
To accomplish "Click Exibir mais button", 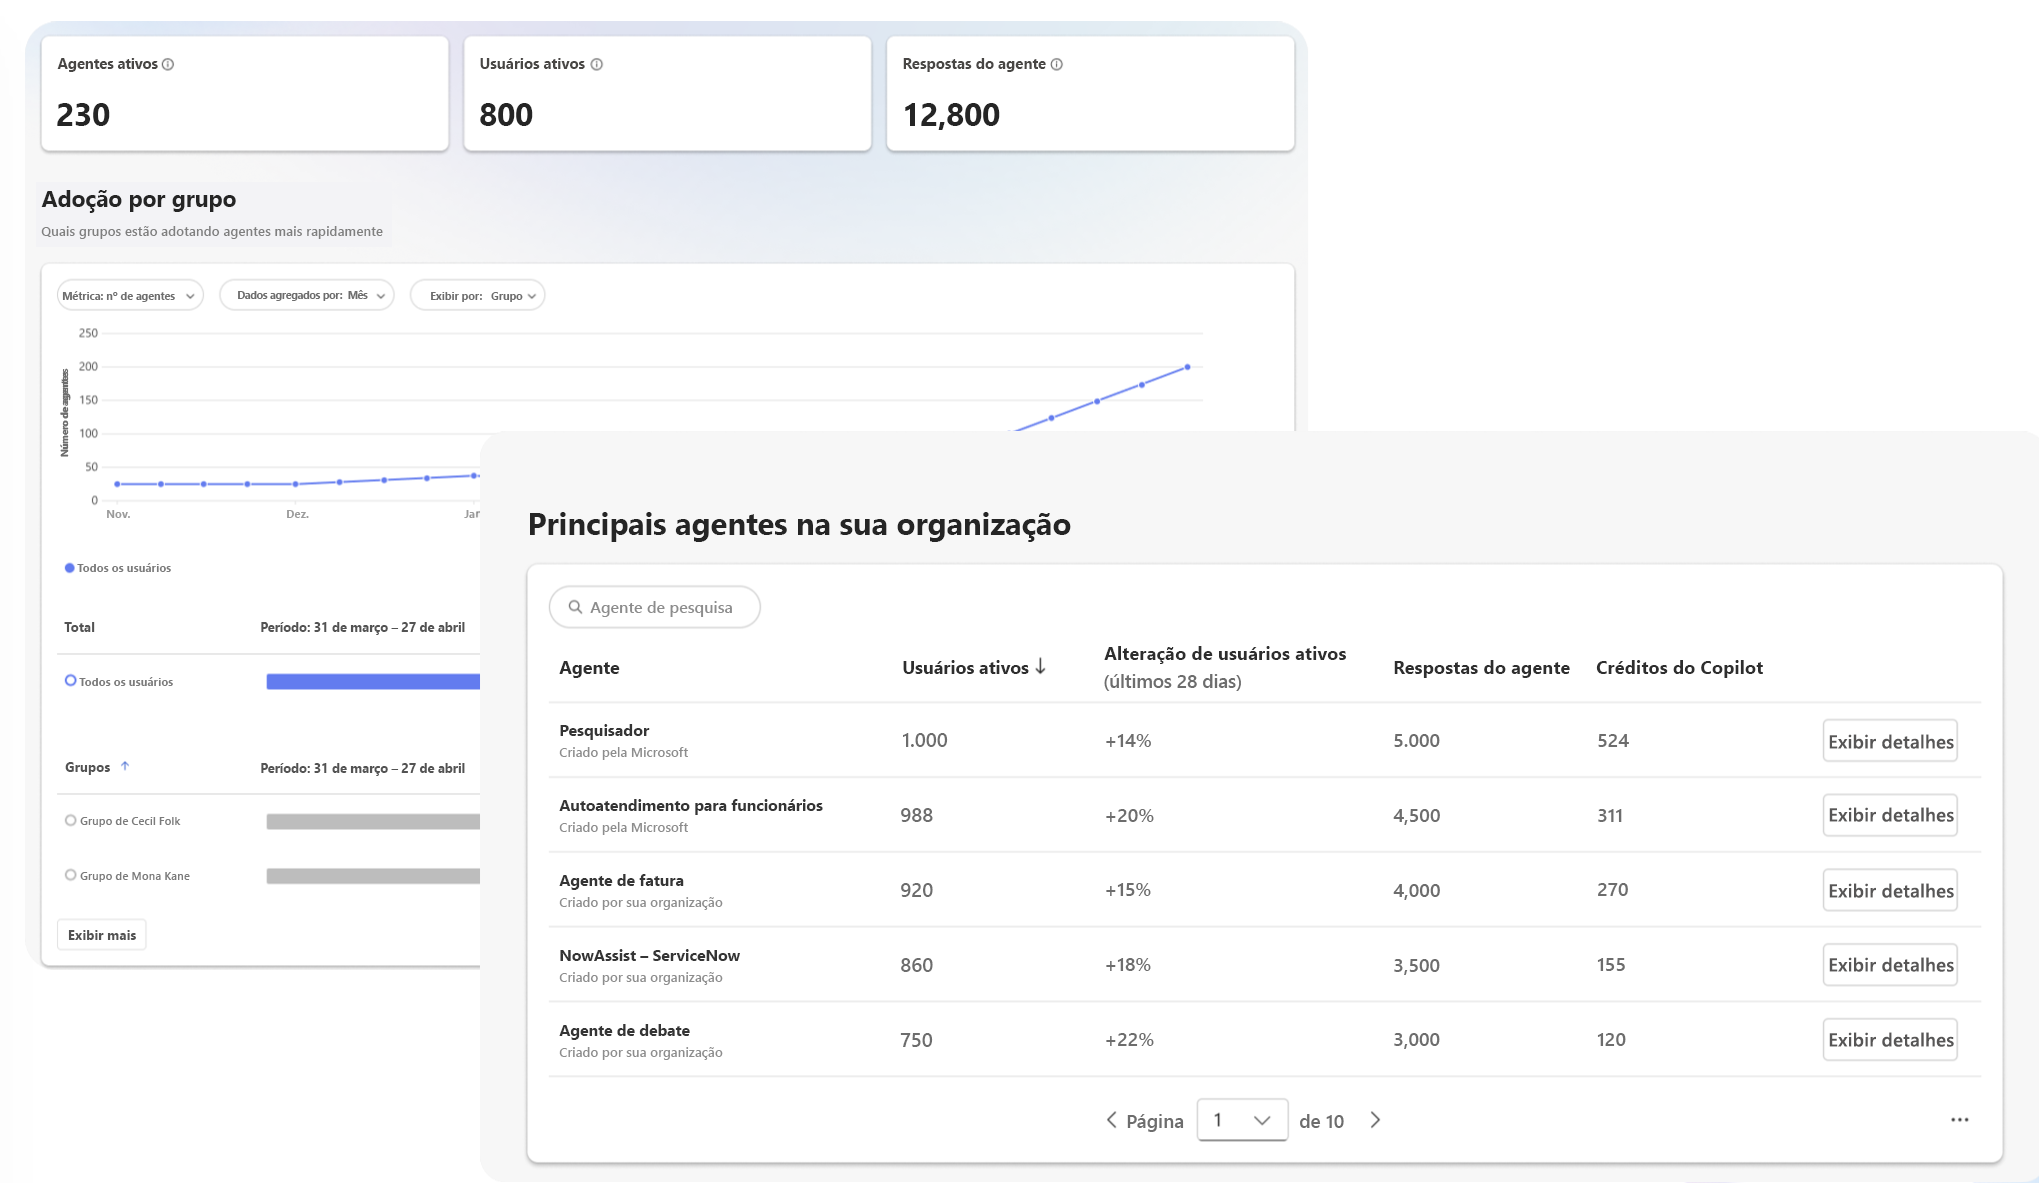I will tap(102, 935).
